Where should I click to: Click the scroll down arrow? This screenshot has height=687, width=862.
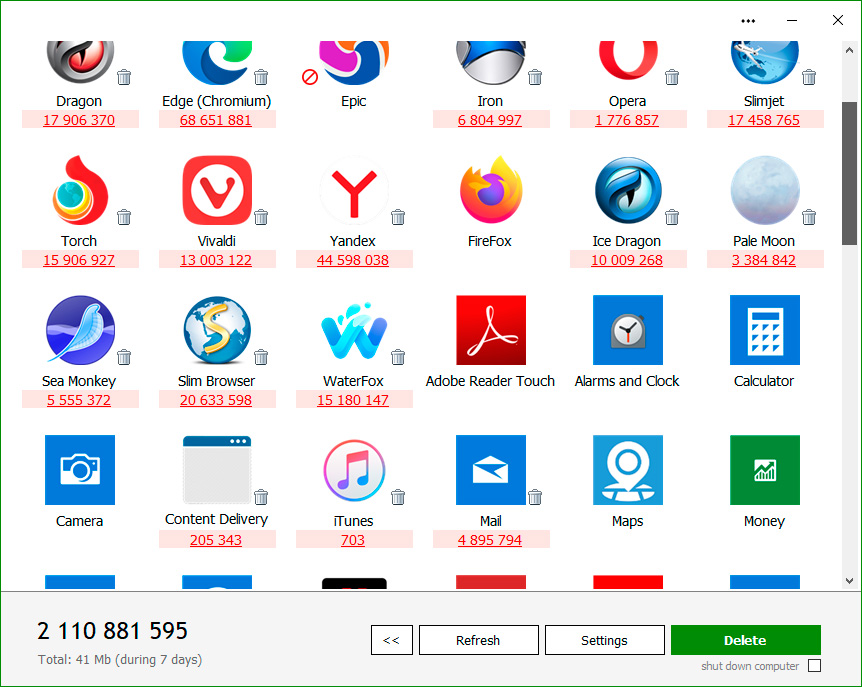850,580
